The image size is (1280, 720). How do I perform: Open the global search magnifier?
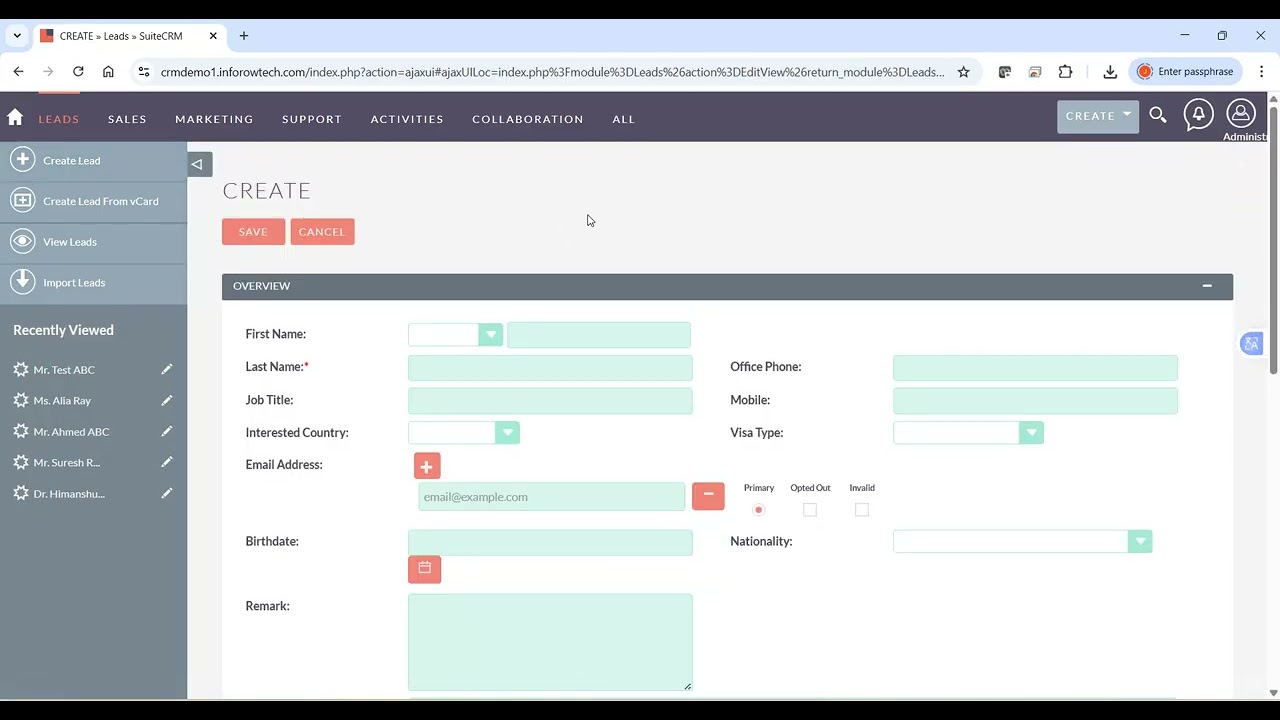point(1158,116)
